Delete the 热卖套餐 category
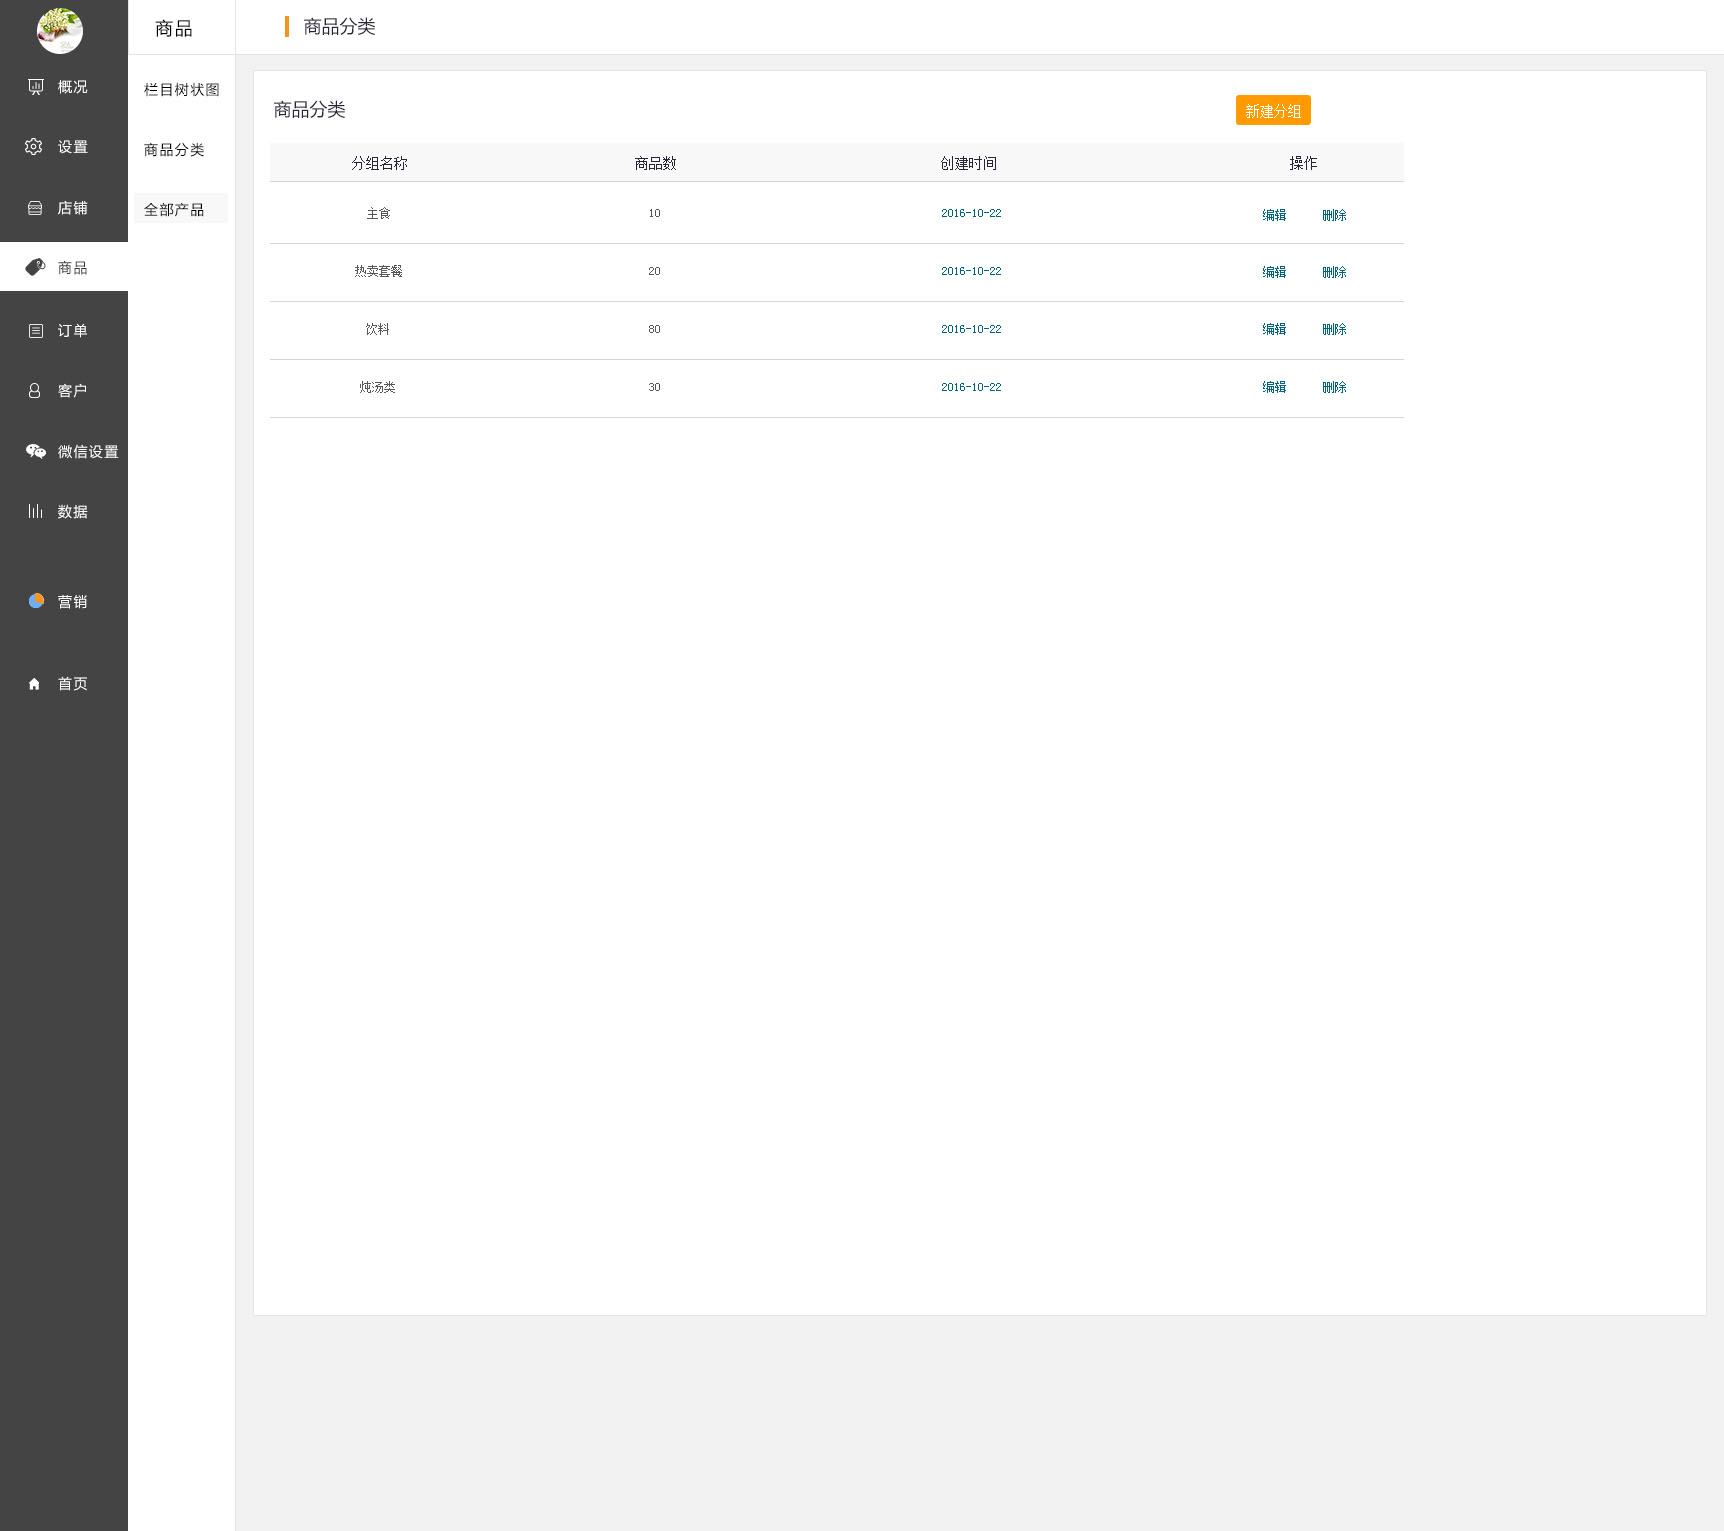The height and width of the screenshot is (1531, 1724). tap(1334, 272)
